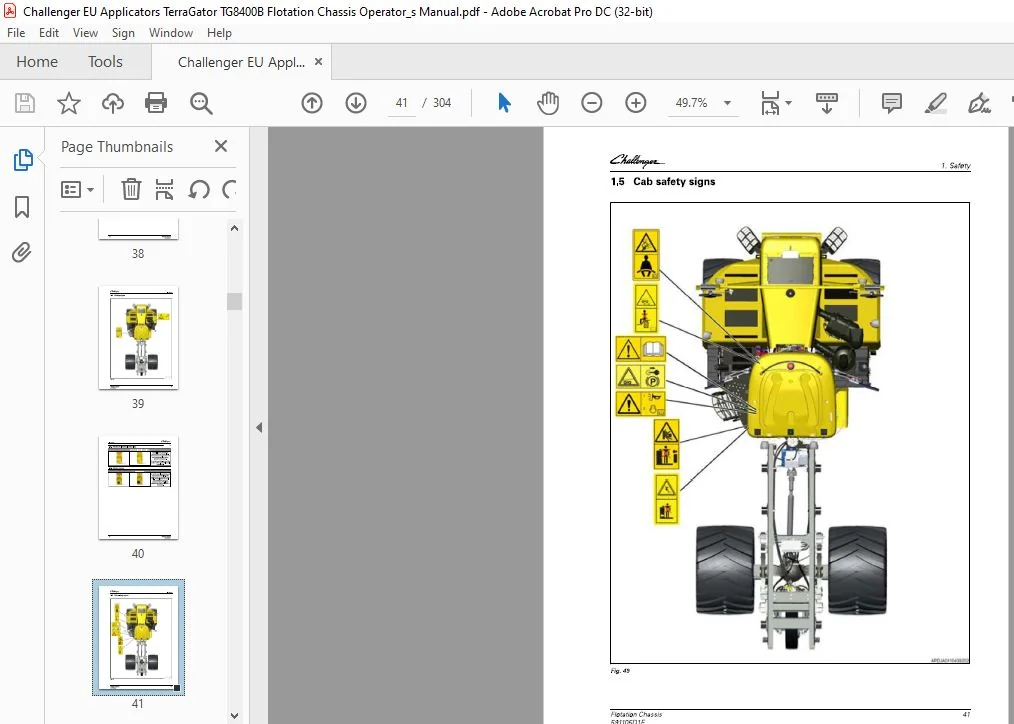Open the View menu
This screenshot has height=724, width=1014.
pos(85,33)
